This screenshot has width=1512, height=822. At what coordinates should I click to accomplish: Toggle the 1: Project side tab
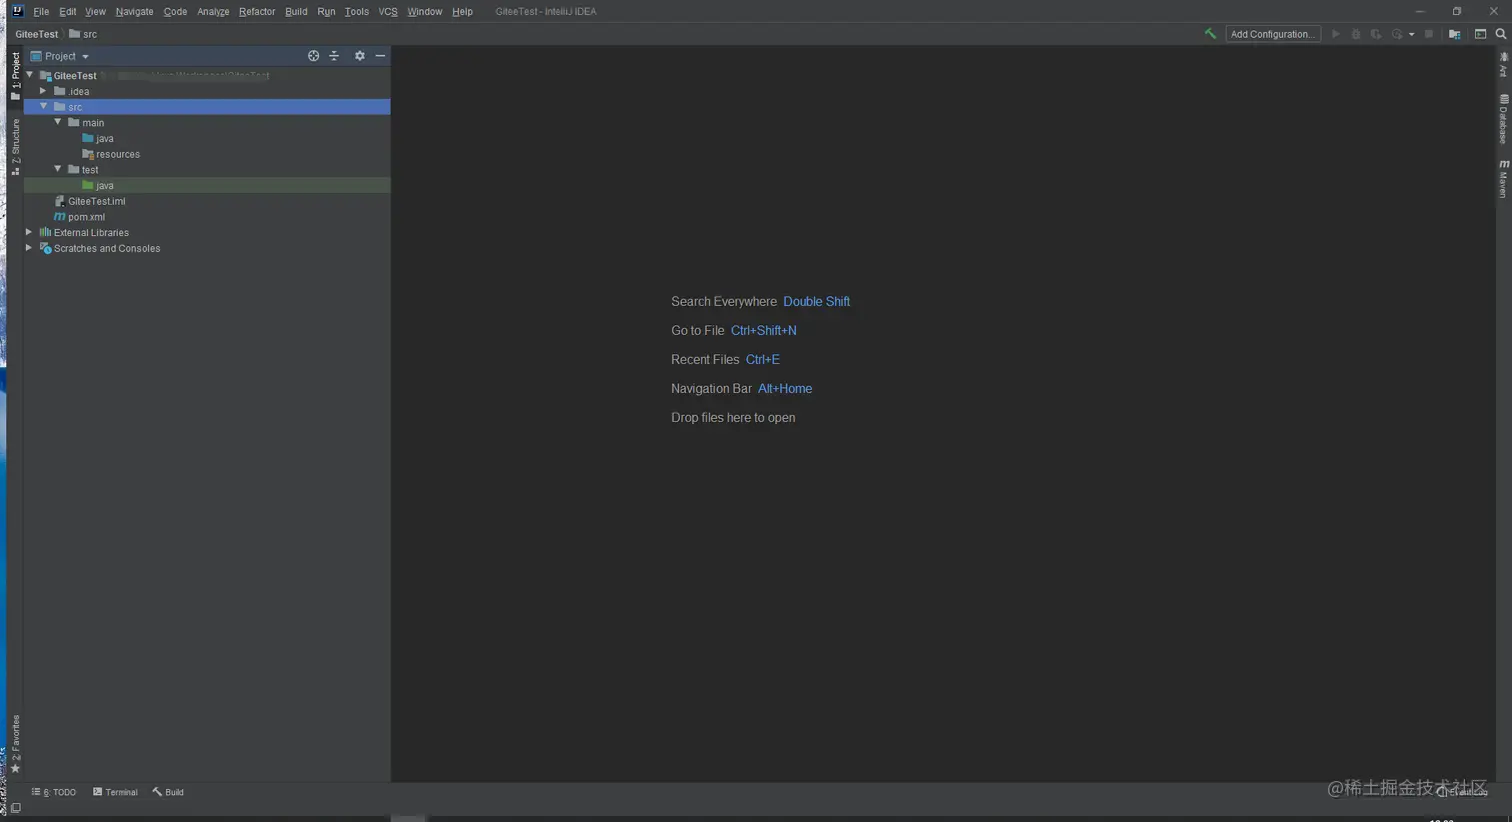click(x=15, y=76)
